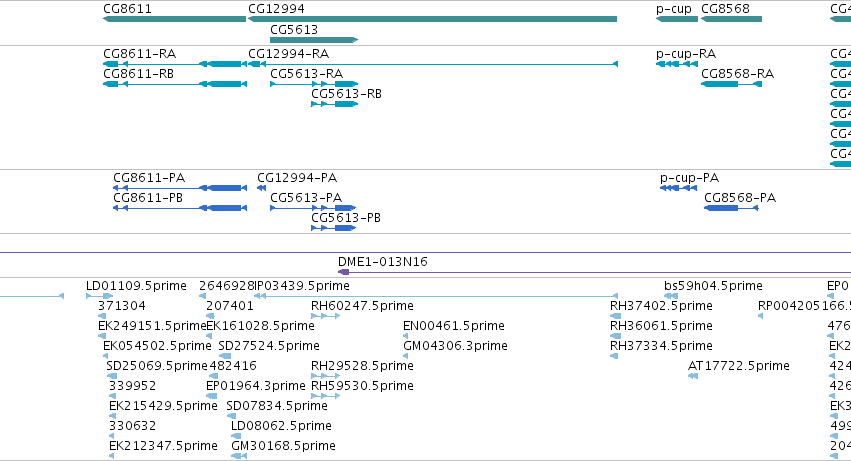Click the 330632 feature label
The image size is (851, 461).
click(x=132, y=426)
